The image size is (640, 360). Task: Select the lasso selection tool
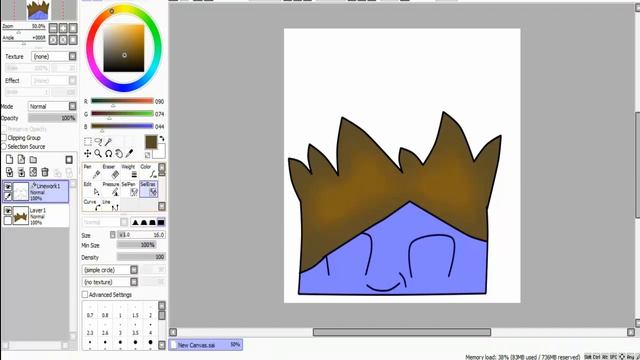[98, 142]
